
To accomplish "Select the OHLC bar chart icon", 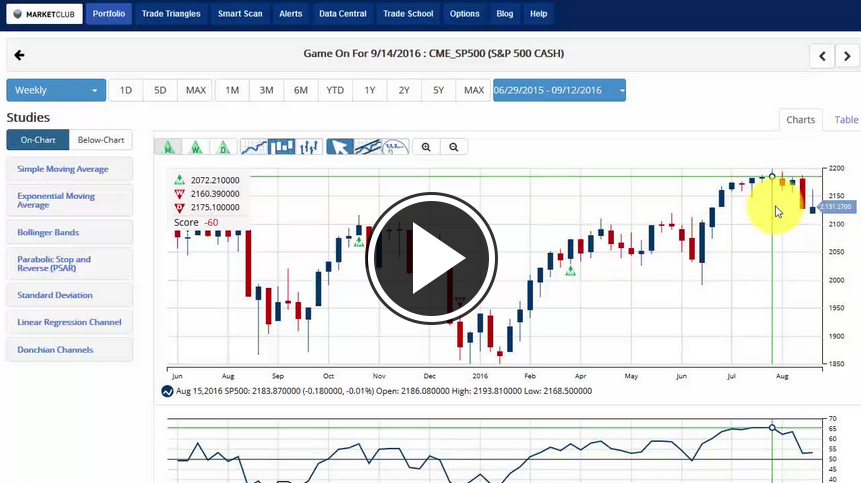I will 310,147.
